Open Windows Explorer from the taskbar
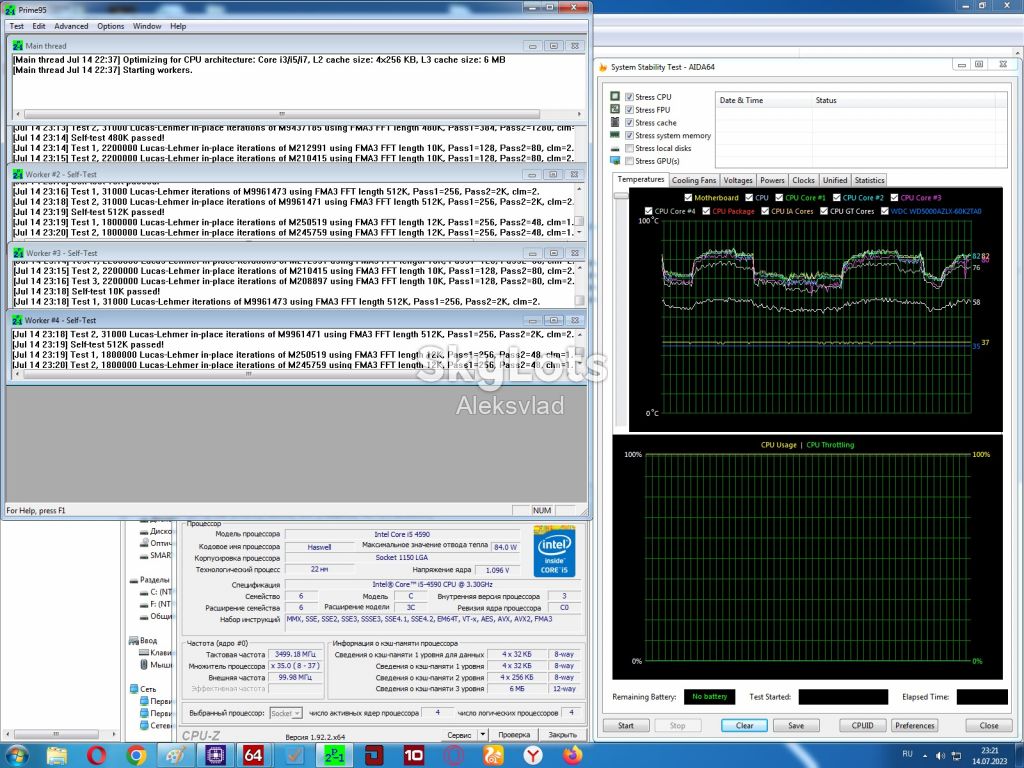 57,756
